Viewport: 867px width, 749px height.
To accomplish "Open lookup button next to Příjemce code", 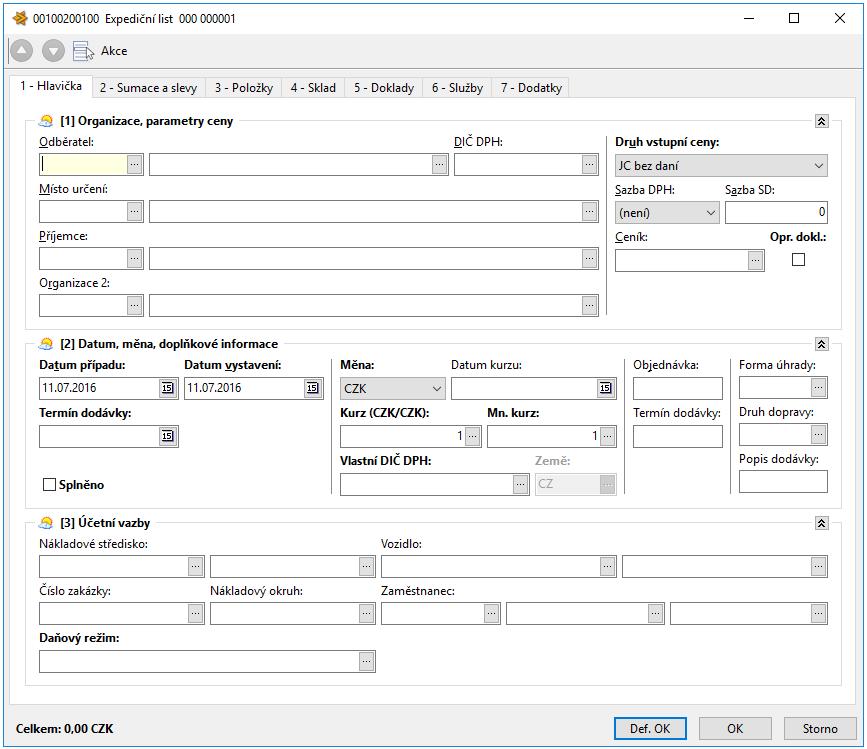I will coord(134,258).
